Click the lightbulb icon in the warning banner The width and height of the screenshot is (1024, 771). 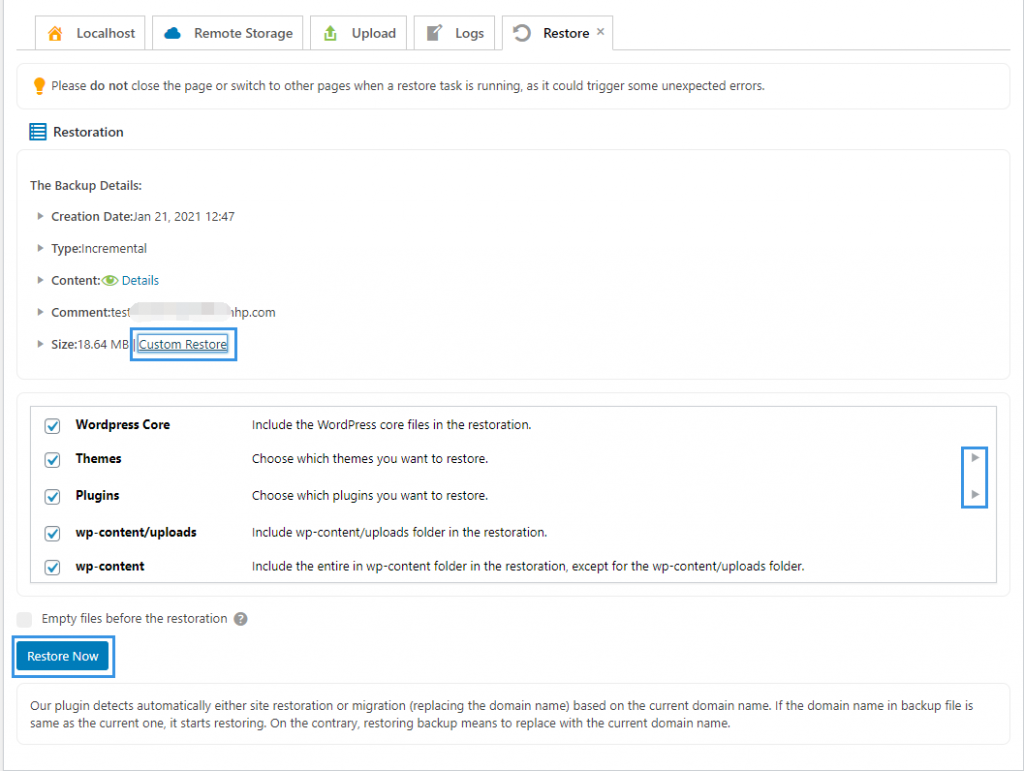tap(39, 85)
